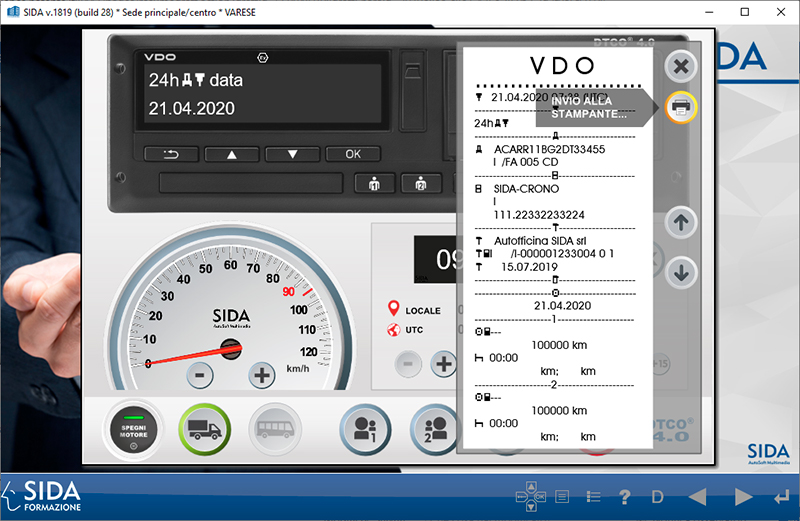This screenshot has height=521, width=800.
Task: Go to next page with right arrow
Action: [743, 497]
